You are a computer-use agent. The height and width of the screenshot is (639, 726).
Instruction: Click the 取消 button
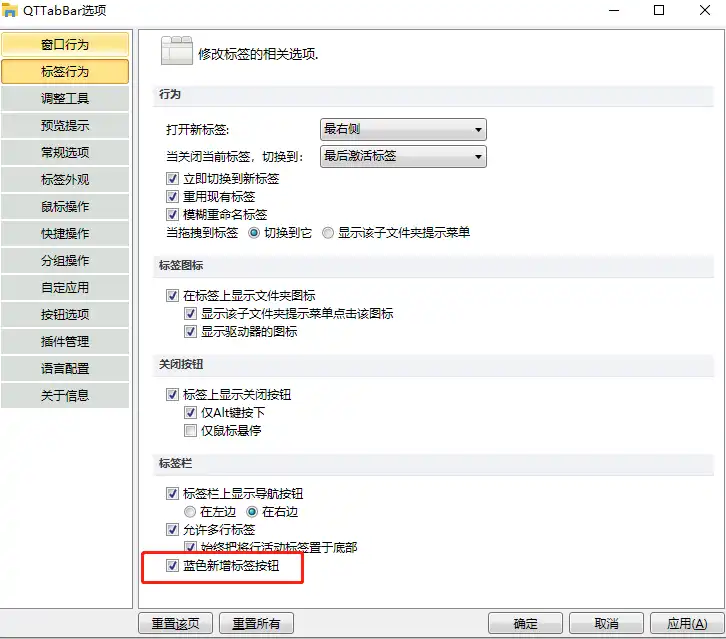click(x=606, y=623)
